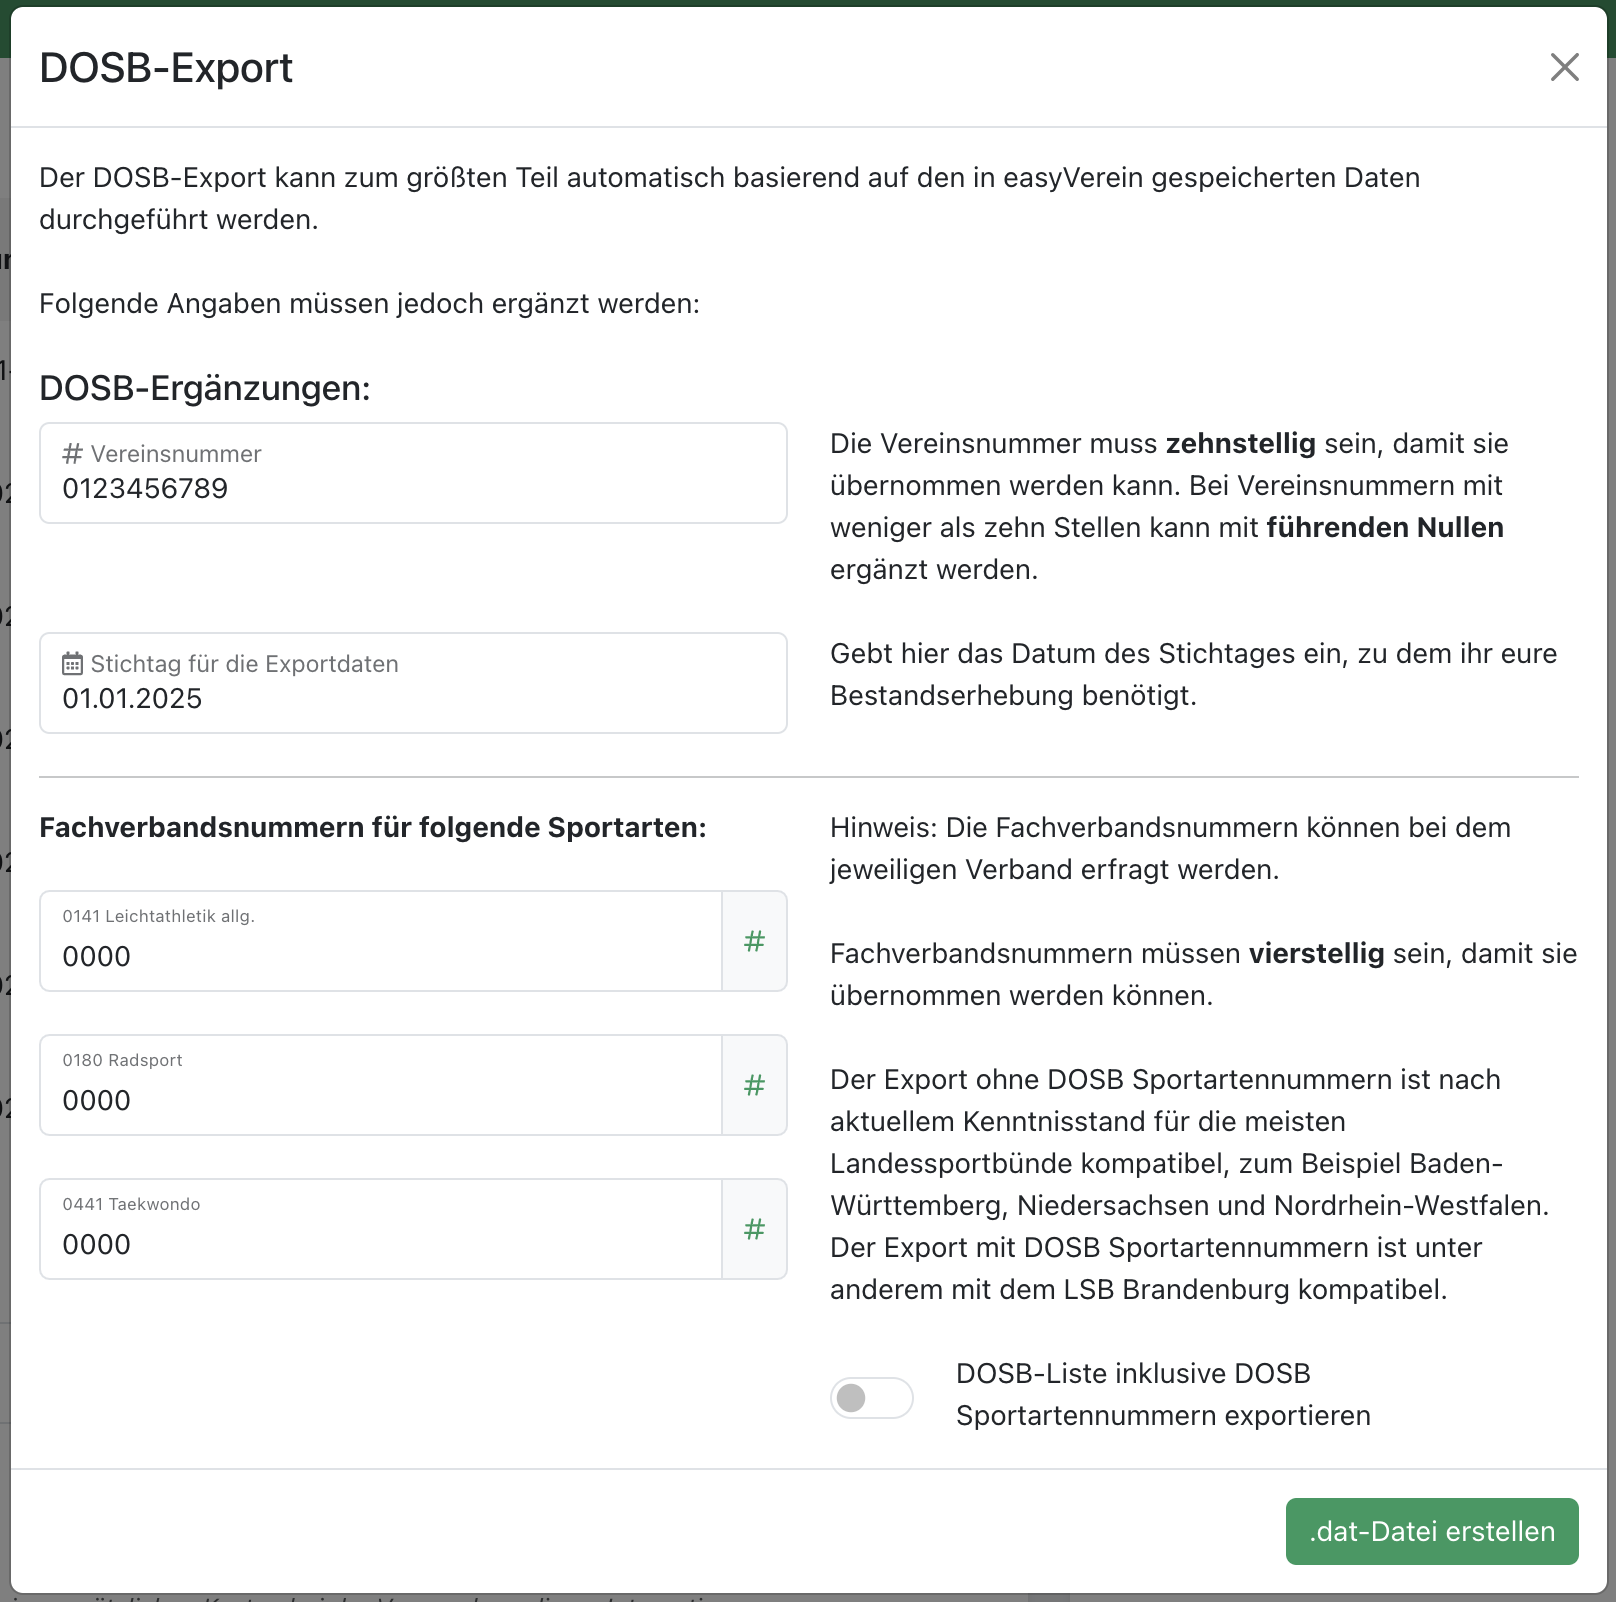The image size is (1616, 1602).
Task: Click the hash button next to Leichtathletik
Action: click(x=754, y=941)
